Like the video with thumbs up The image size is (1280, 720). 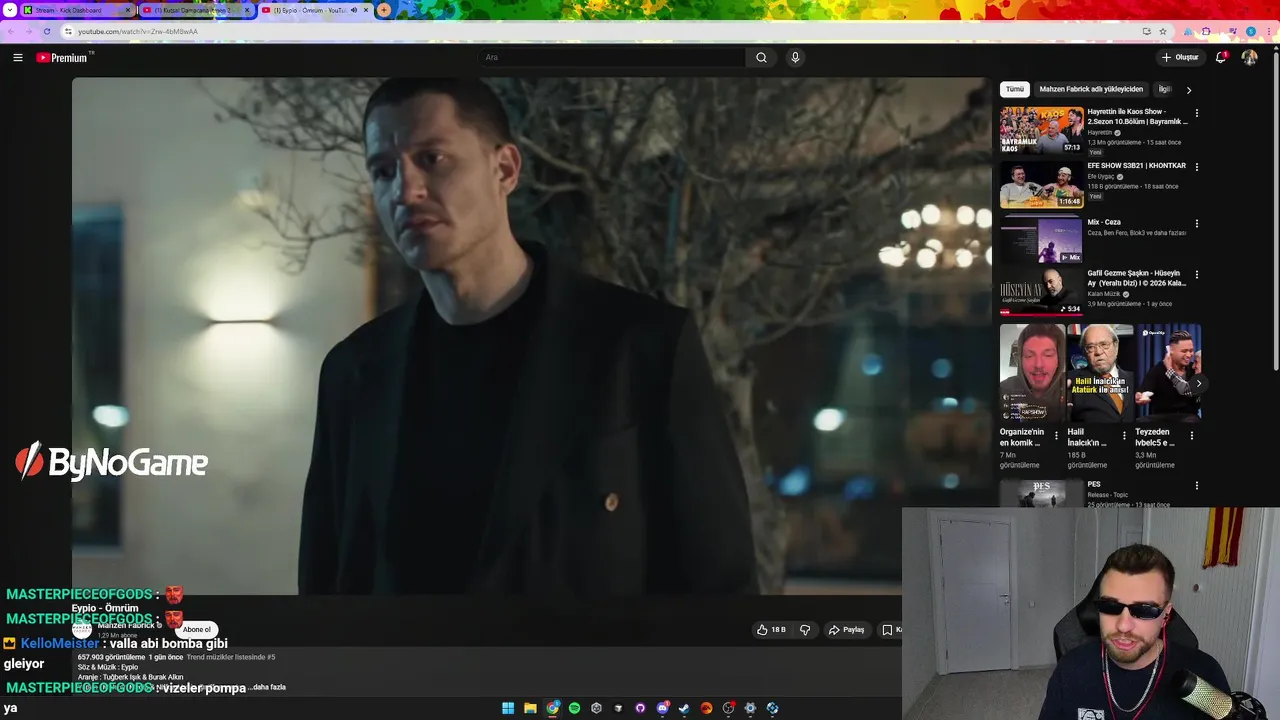tap(771, 630)
